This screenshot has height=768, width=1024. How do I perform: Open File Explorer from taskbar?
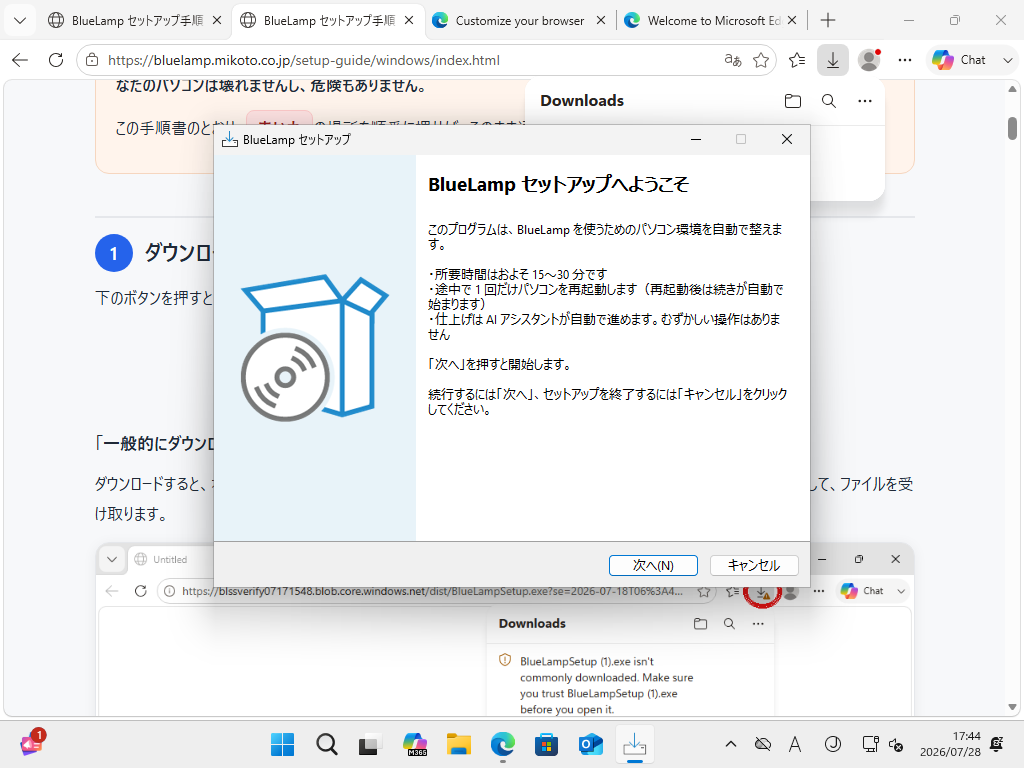pos(458,744)
